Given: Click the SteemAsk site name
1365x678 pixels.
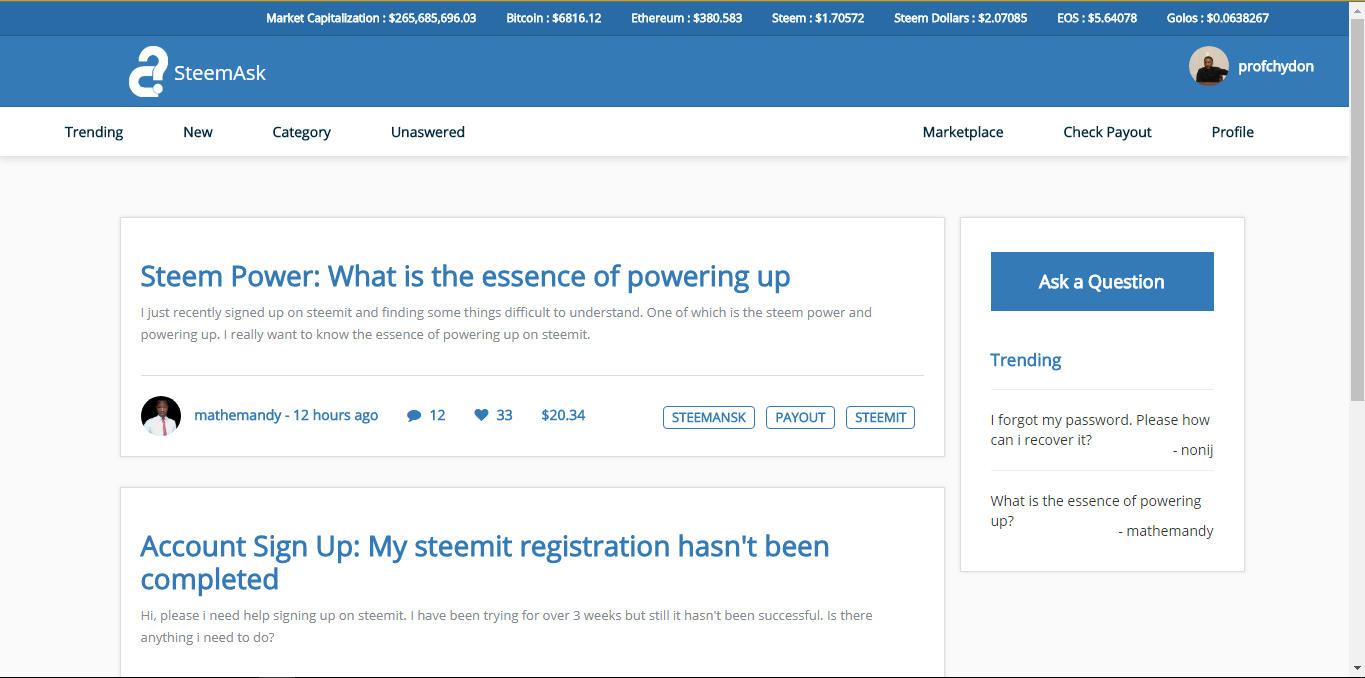Looking at the screenshot, I should [220, 73].
